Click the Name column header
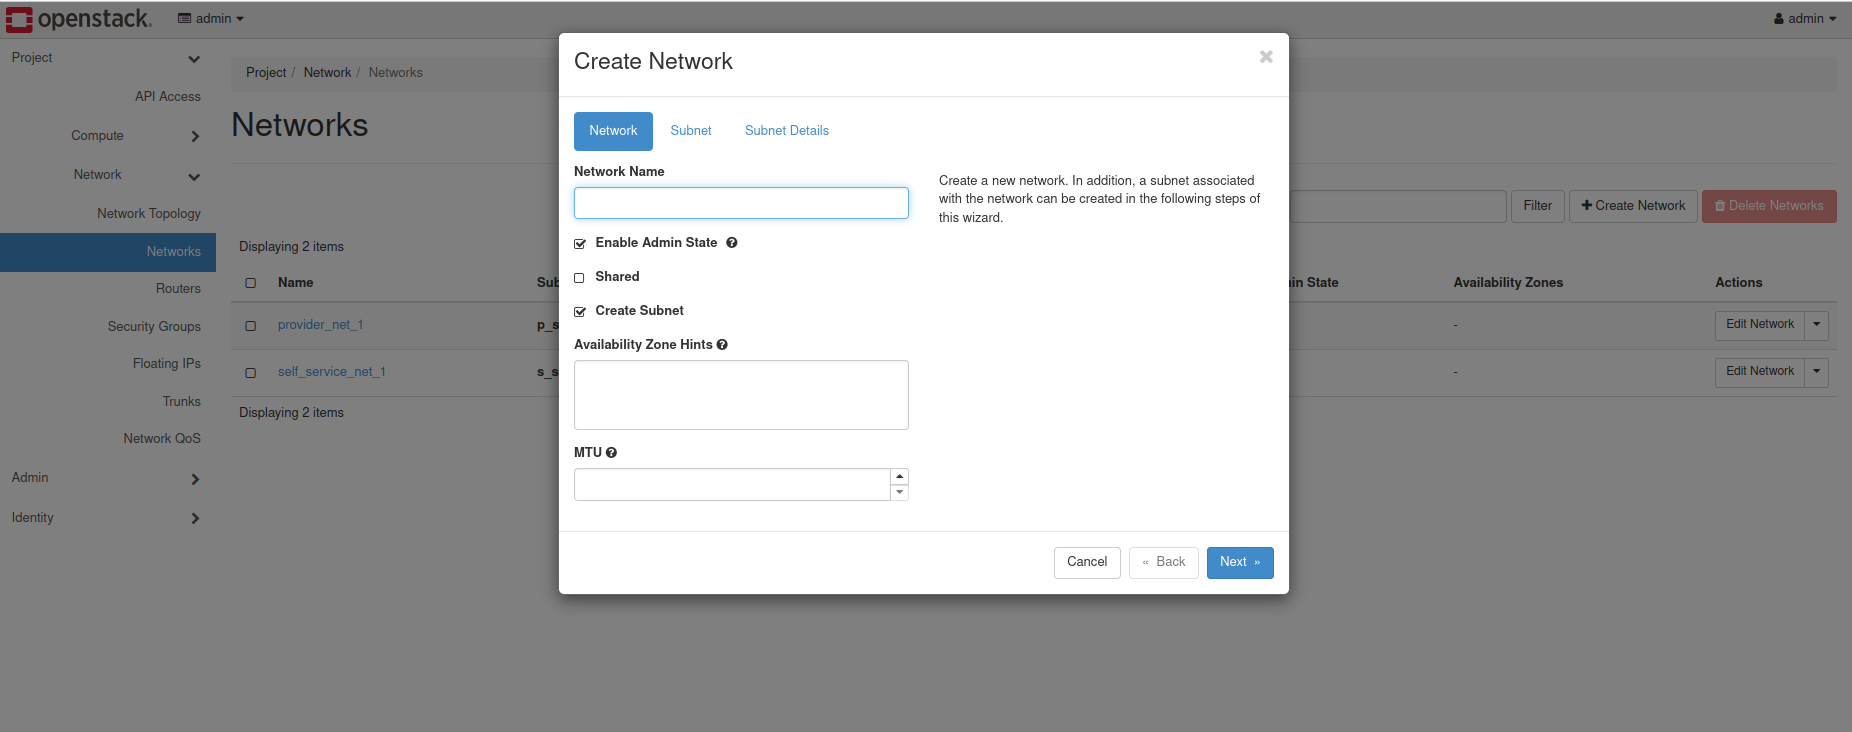1852x732 pixels. (296, 283)
